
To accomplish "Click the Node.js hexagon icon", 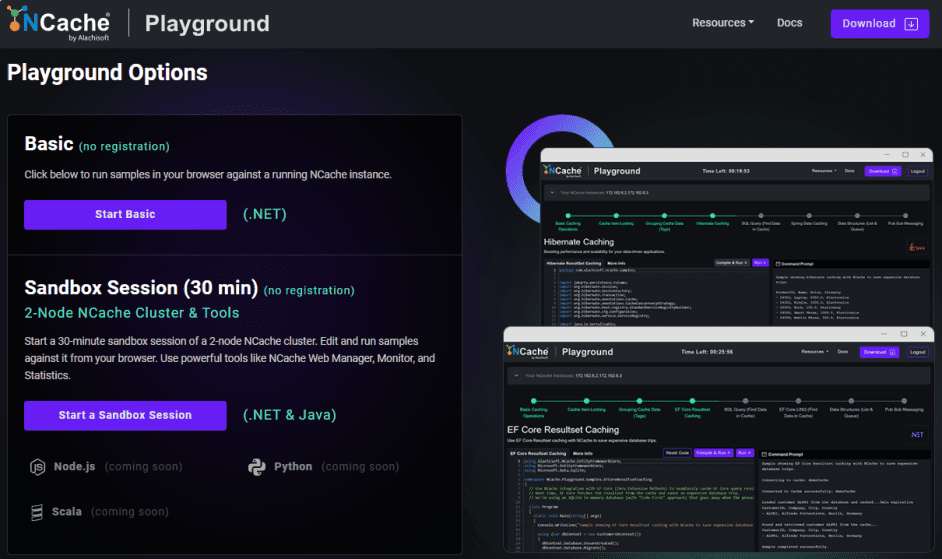I will click(x=37, y=467).
